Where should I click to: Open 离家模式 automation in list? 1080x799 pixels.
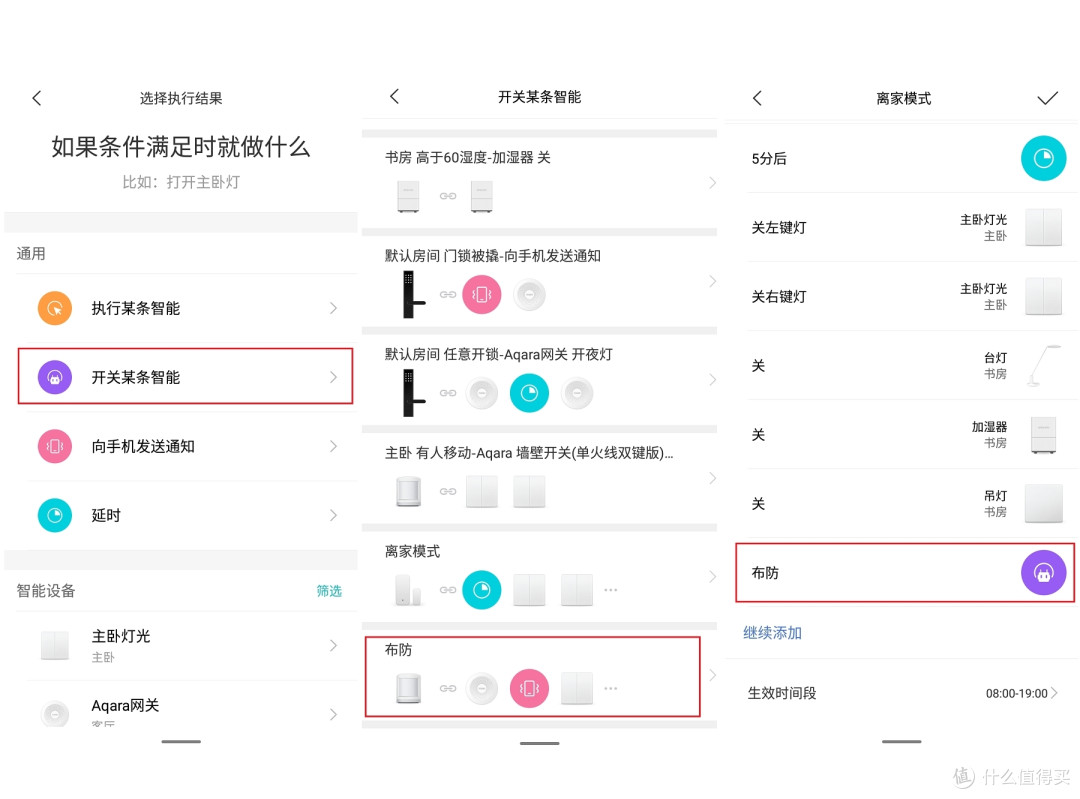[x=539, y=577]
